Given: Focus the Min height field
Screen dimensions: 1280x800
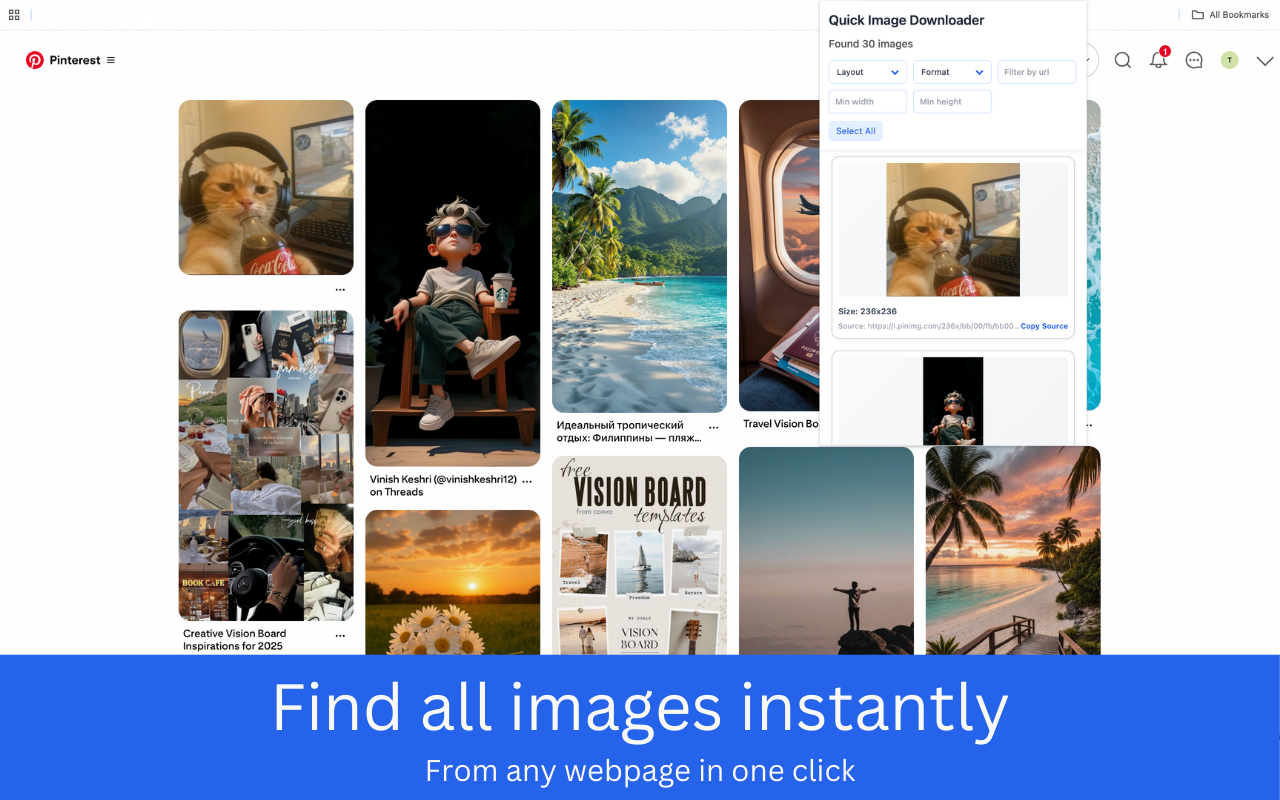Looking at the screenshot, I should coord(952,102).
